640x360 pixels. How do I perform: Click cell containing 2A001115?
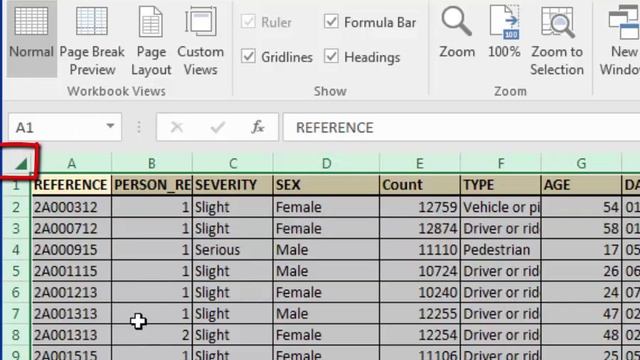(x=71, y=271)
